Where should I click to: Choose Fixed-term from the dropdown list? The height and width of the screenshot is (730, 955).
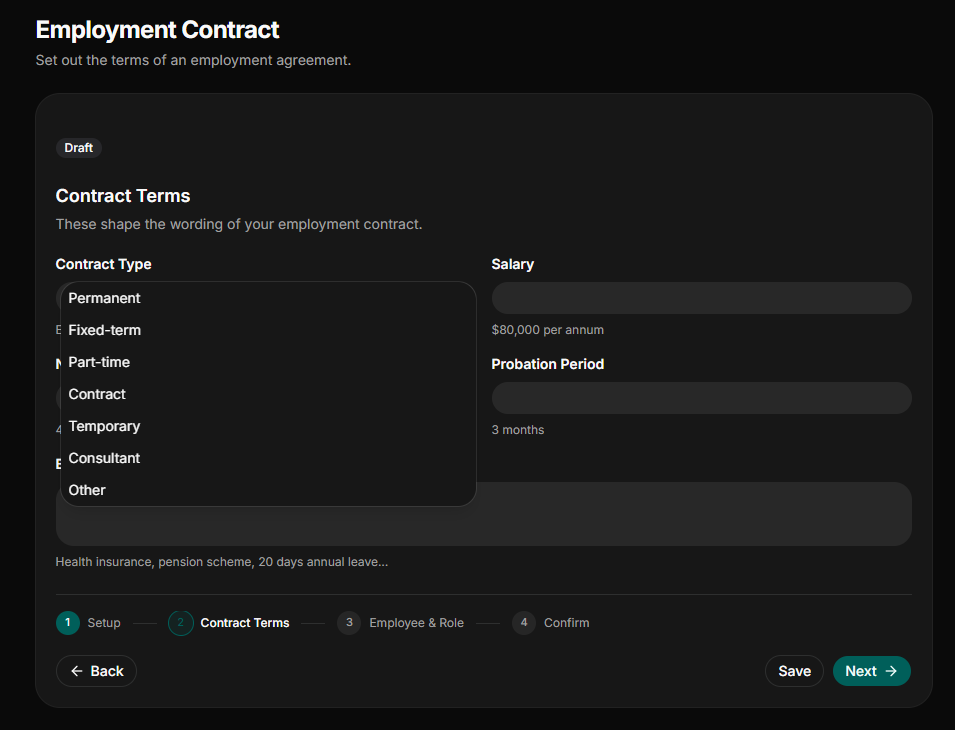(268, 330)
